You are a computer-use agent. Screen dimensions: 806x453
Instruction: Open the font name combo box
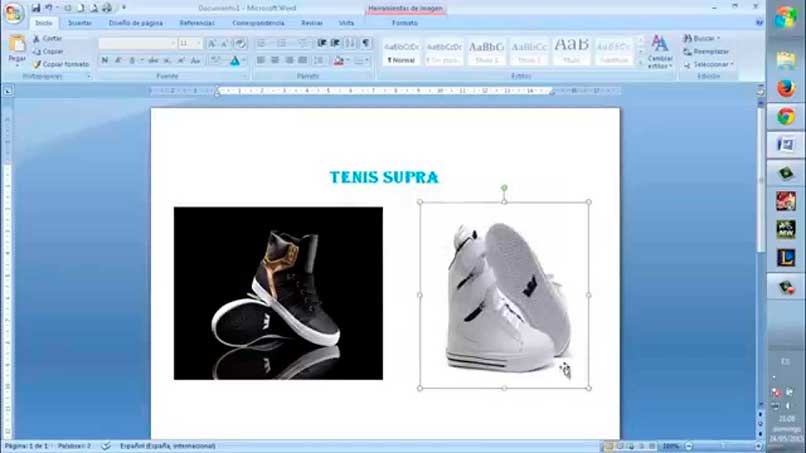(137, 44)
